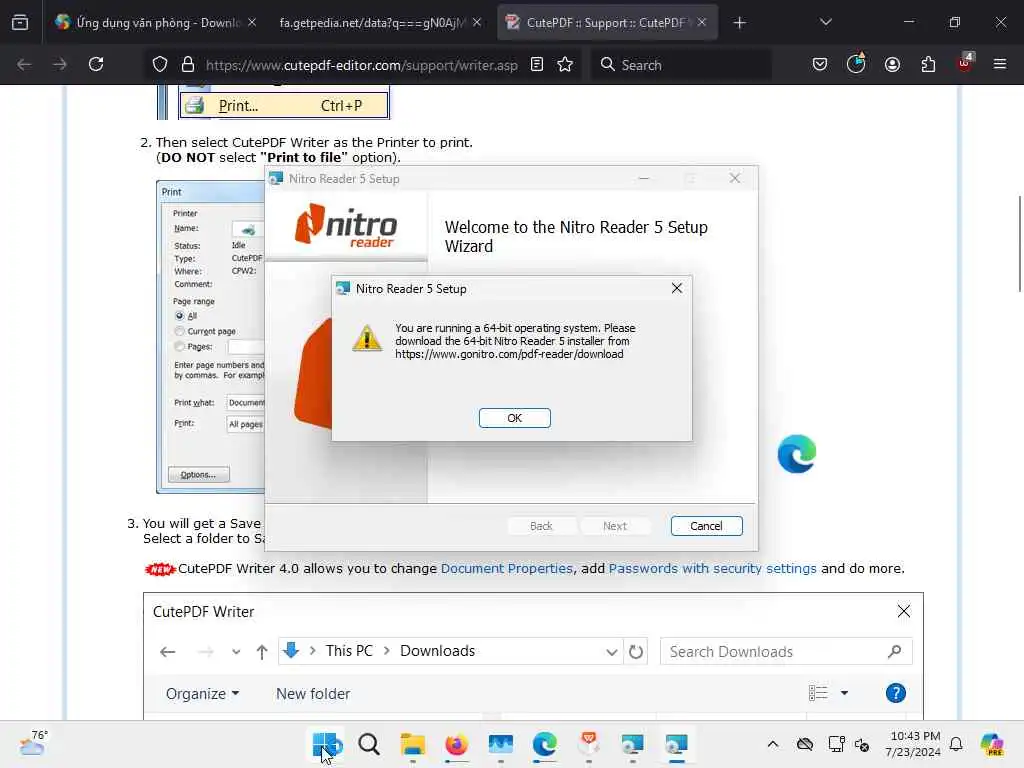1024x768 pixels.
Task: Expand the list all tabs chevron
Action: pyautogui.click(x=825, y=22)
